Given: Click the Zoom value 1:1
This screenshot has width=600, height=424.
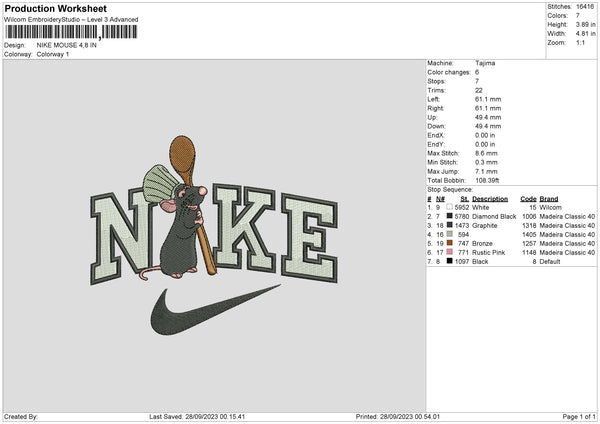Looking at the screenshot, I should (580, 42).
